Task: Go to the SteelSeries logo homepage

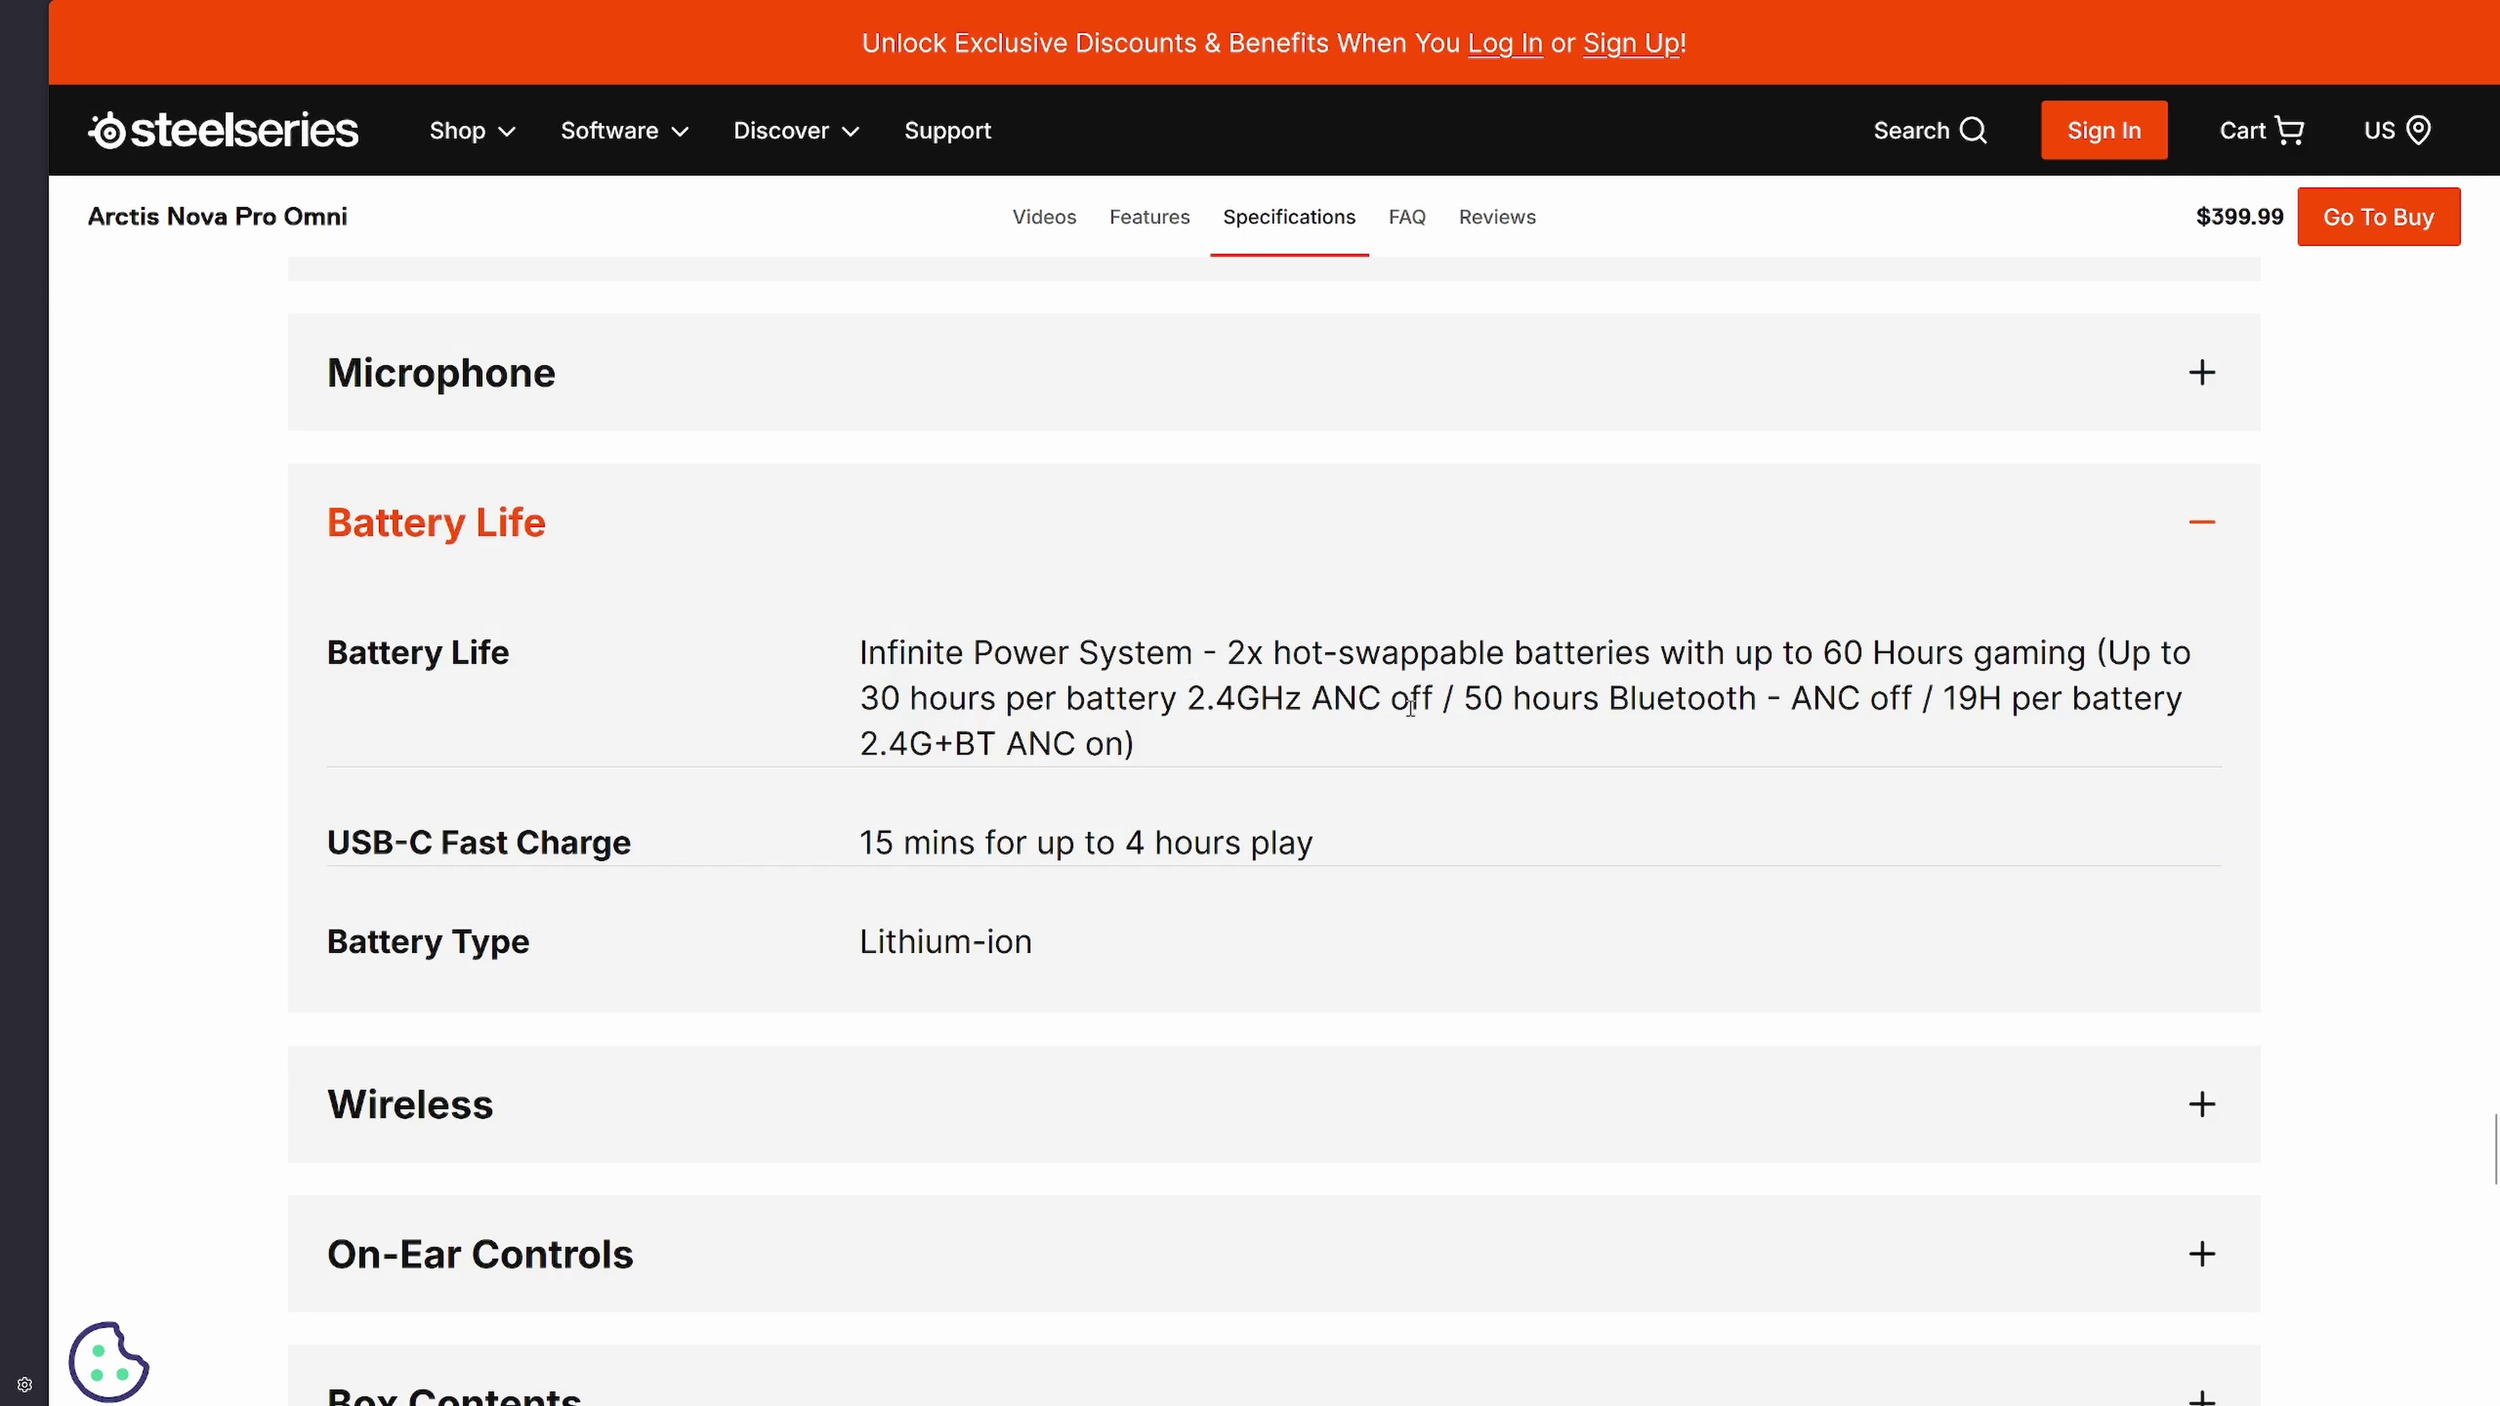Action: click(223, 130)
